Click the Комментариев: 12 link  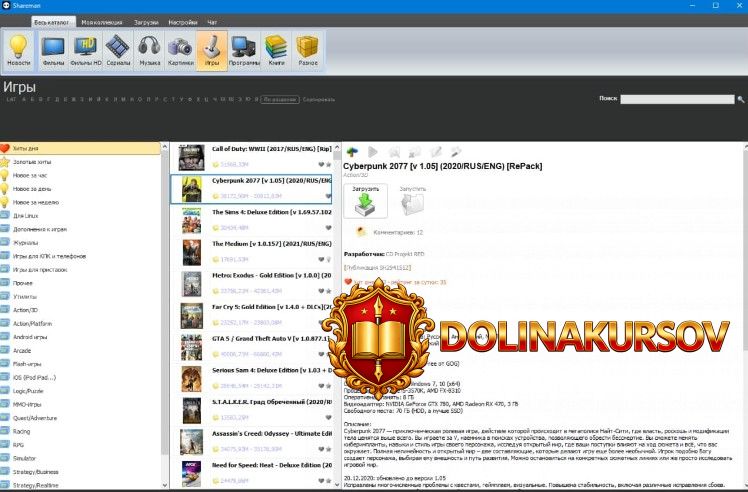[398, 232]
